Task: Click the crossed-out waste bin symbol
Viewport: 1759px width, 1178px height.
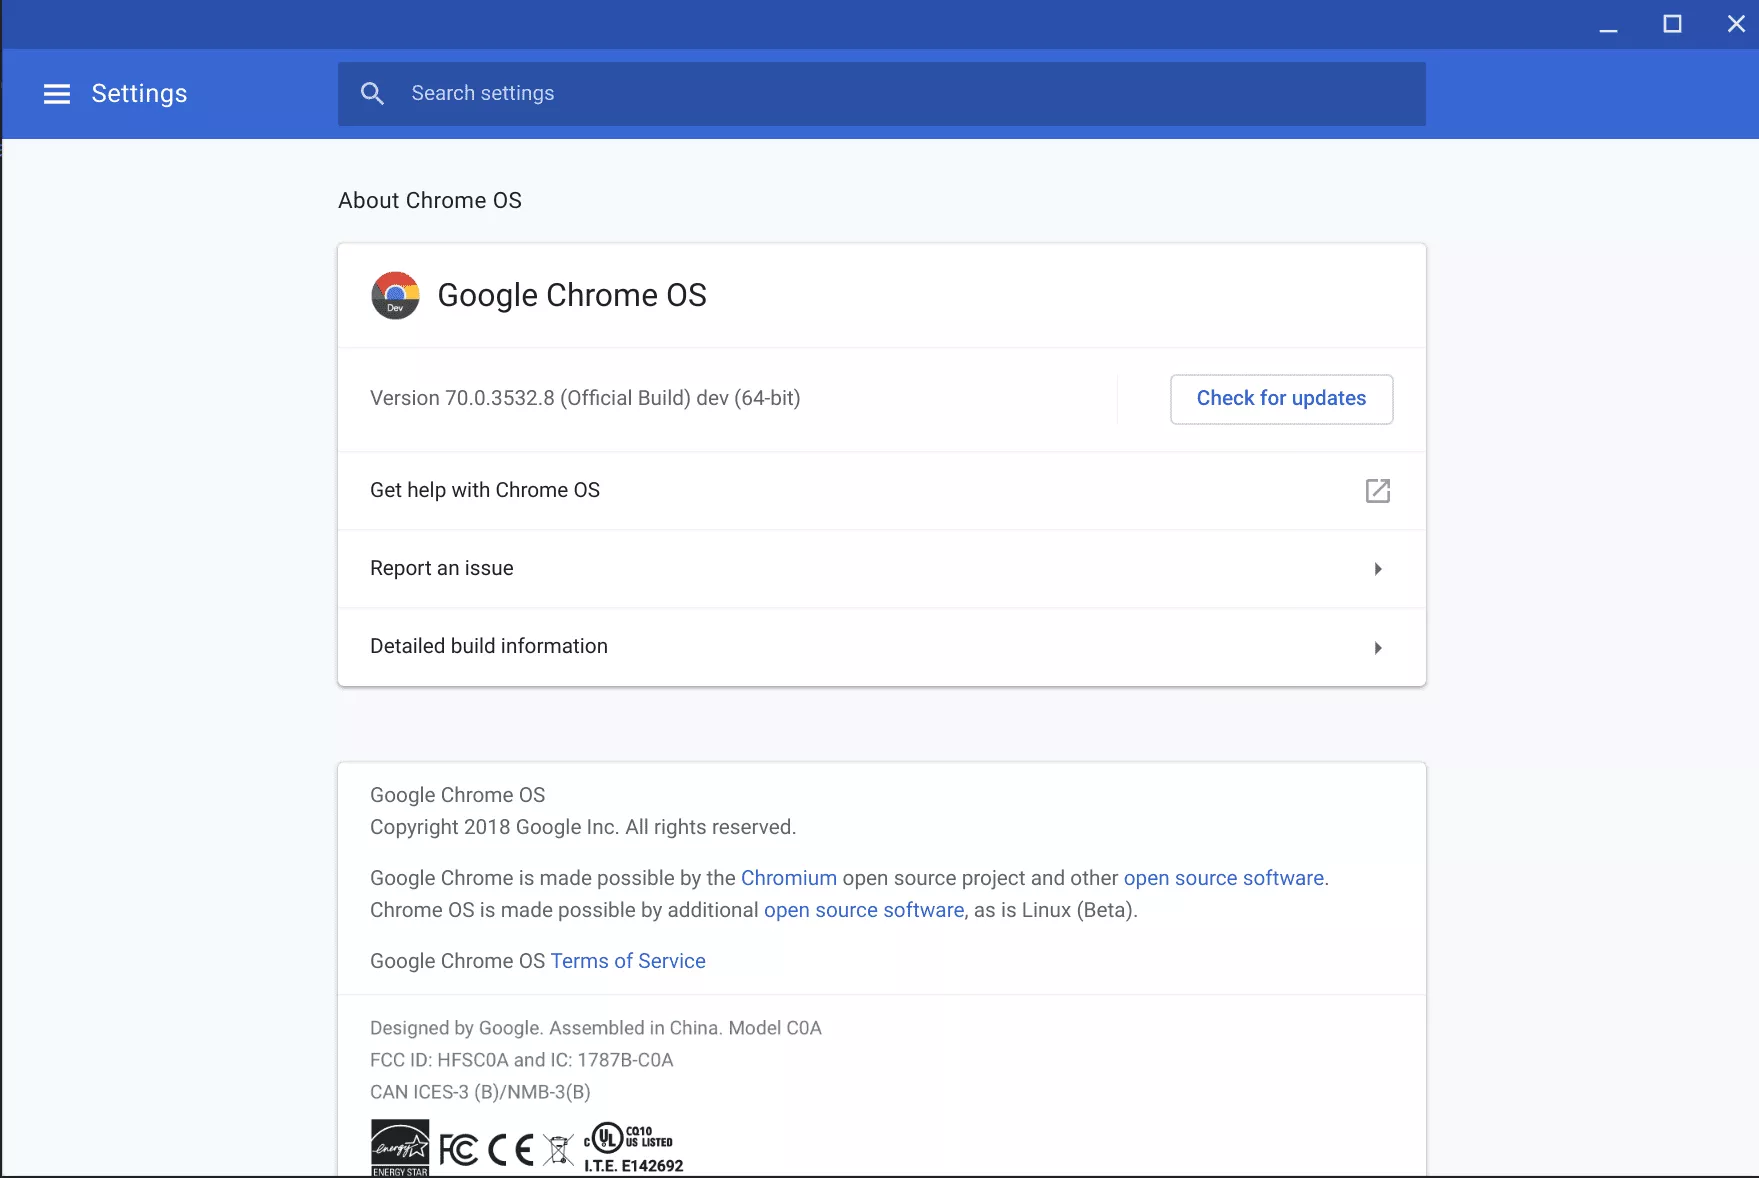Action: 558,1150
